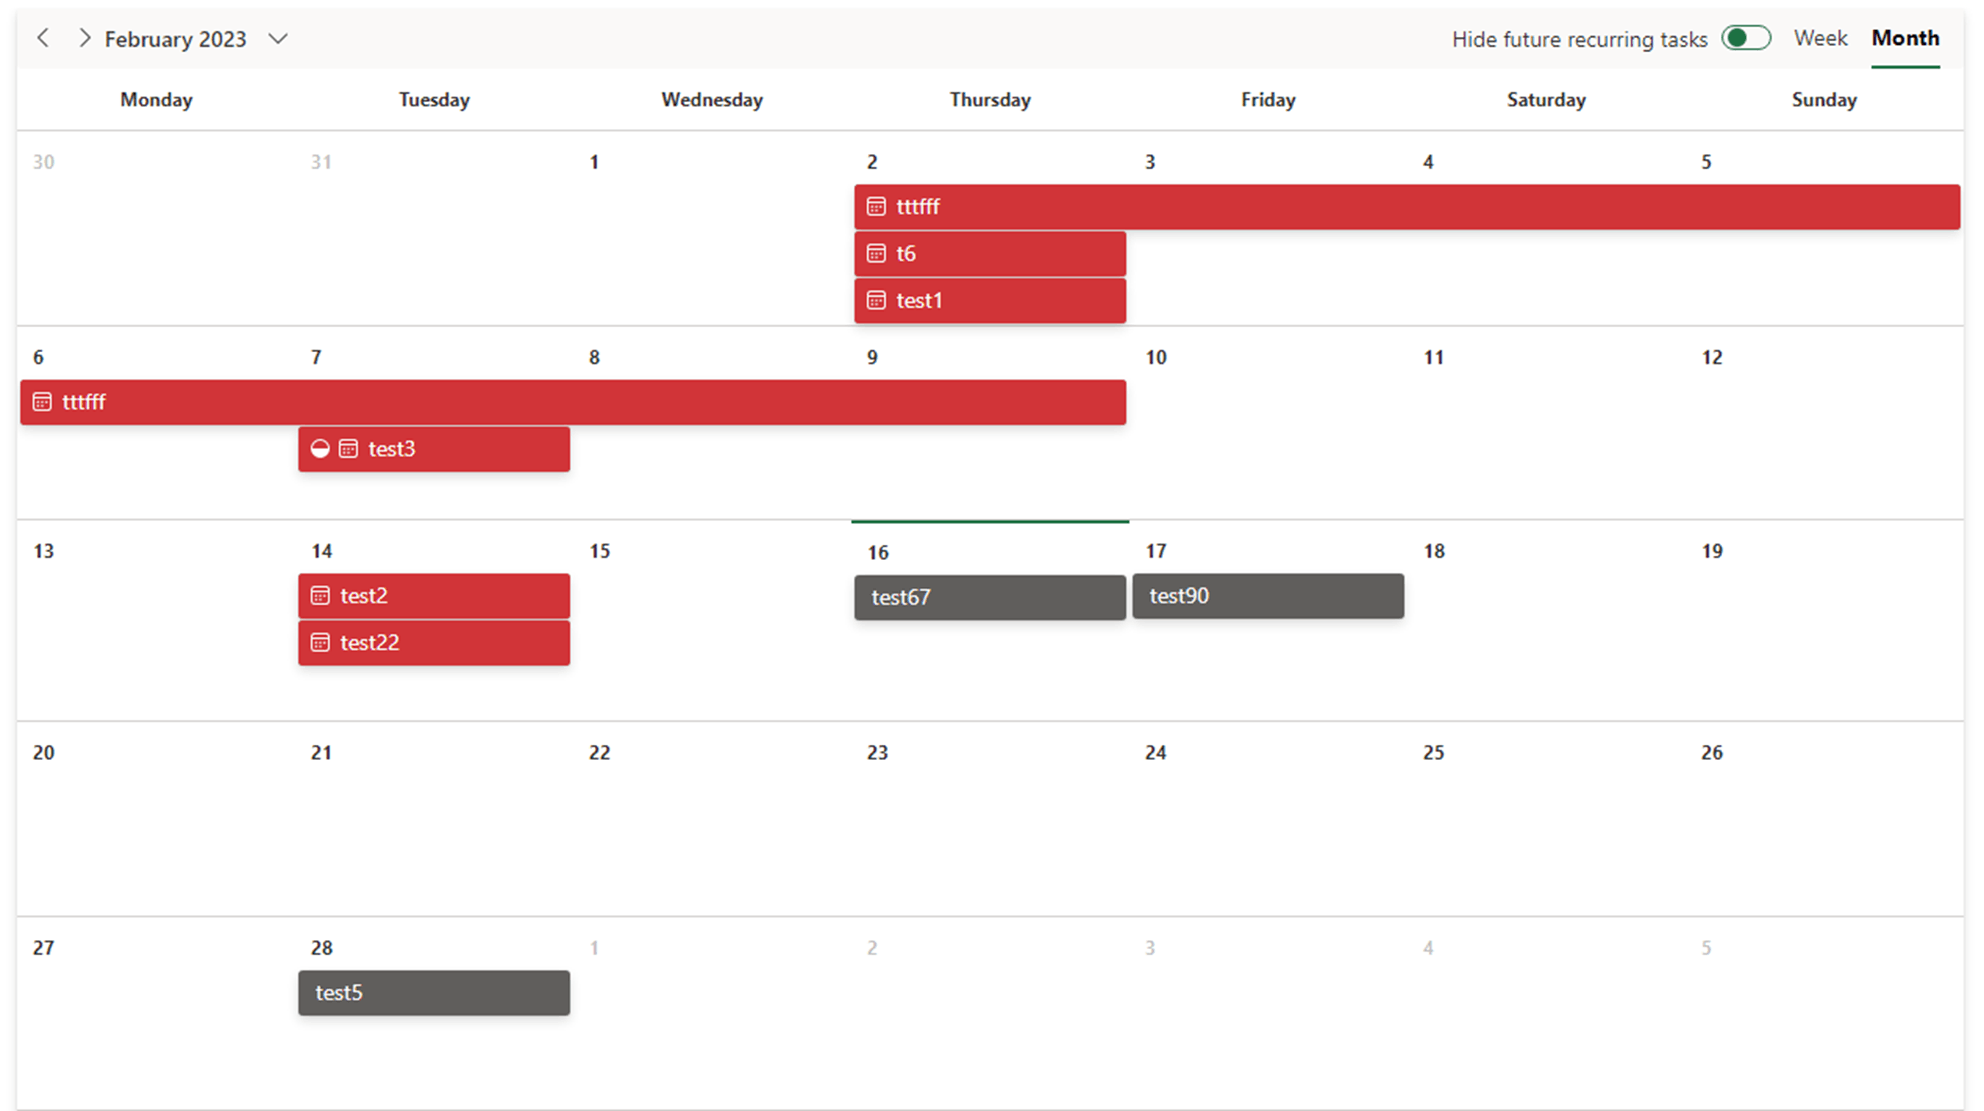Select the Month view tab

1905,38
